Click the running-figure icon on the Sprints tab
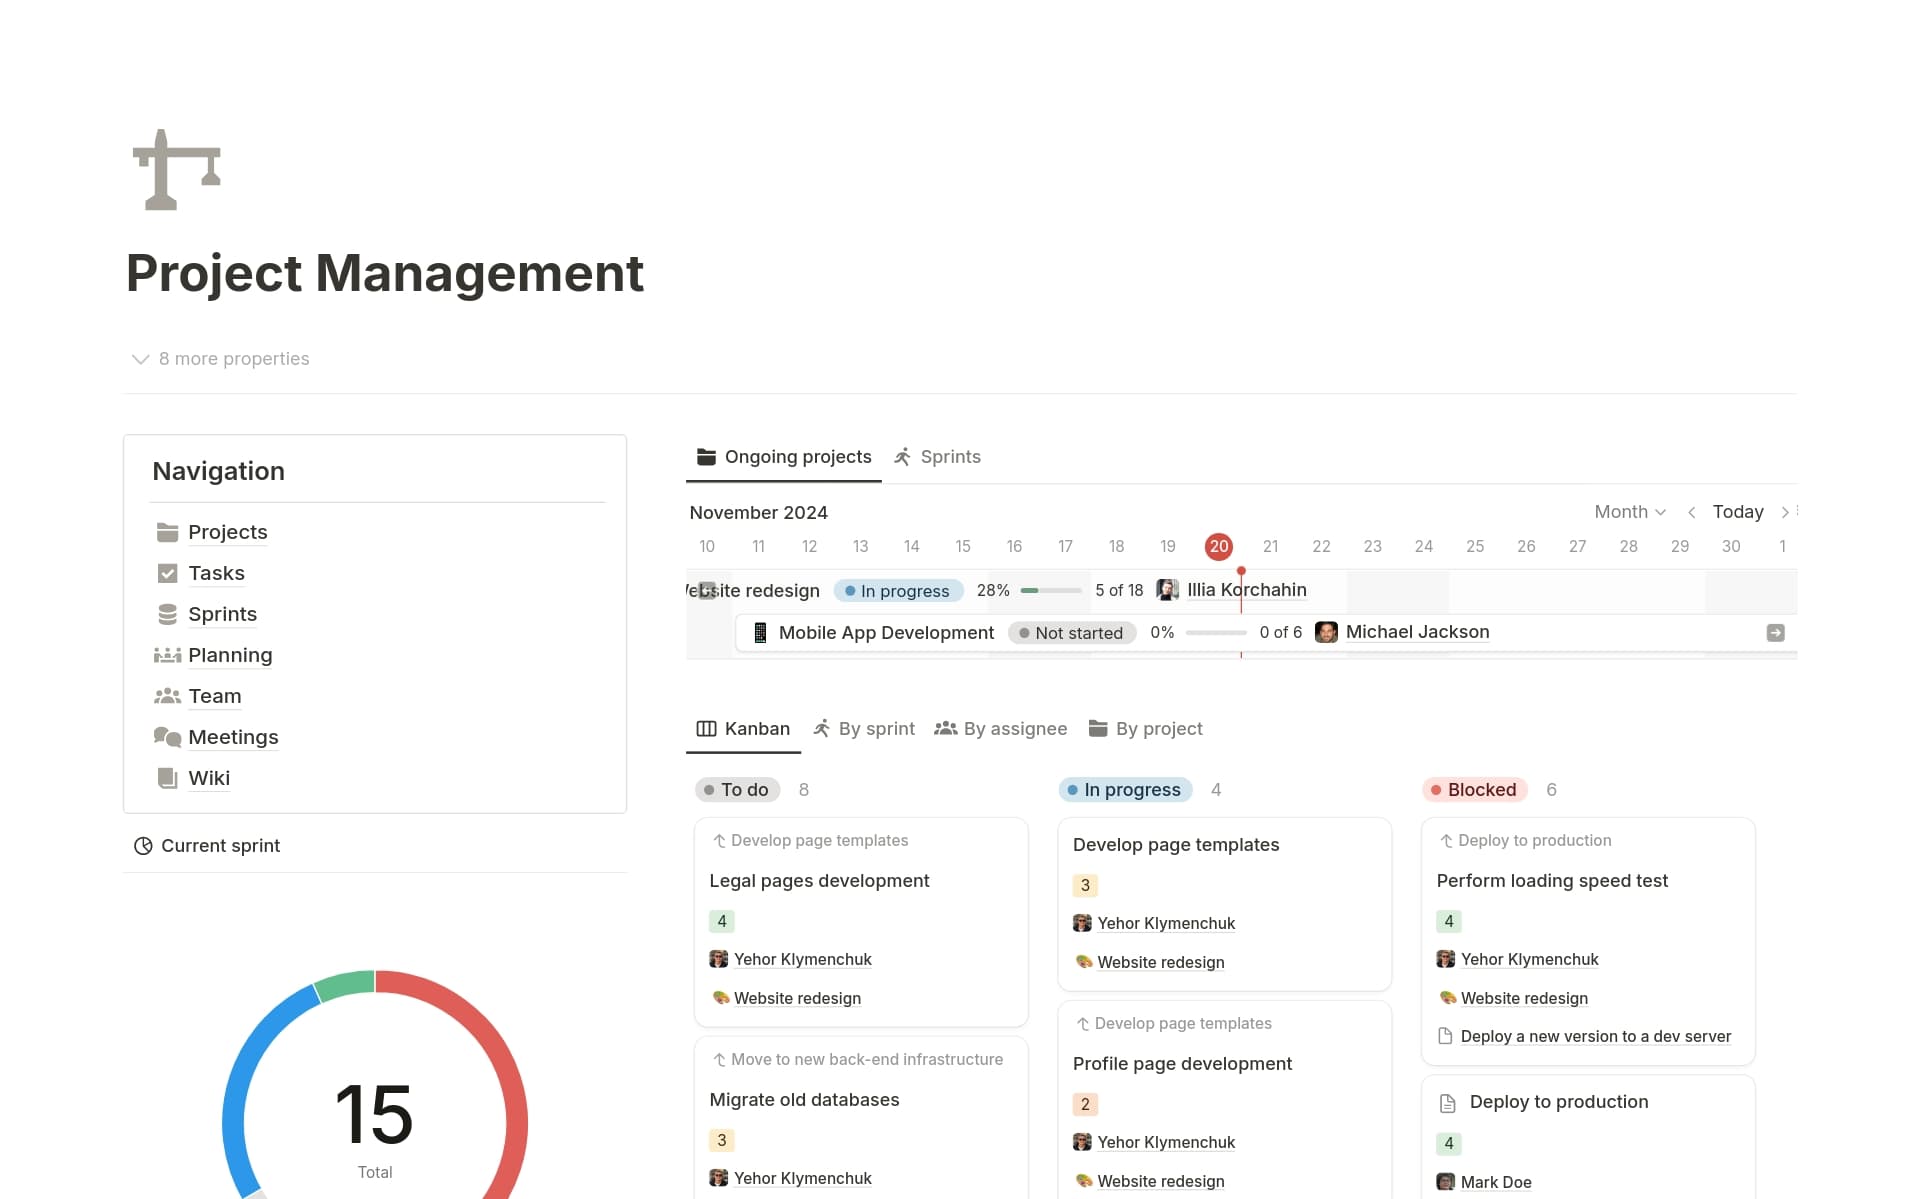 pos(903,456)
